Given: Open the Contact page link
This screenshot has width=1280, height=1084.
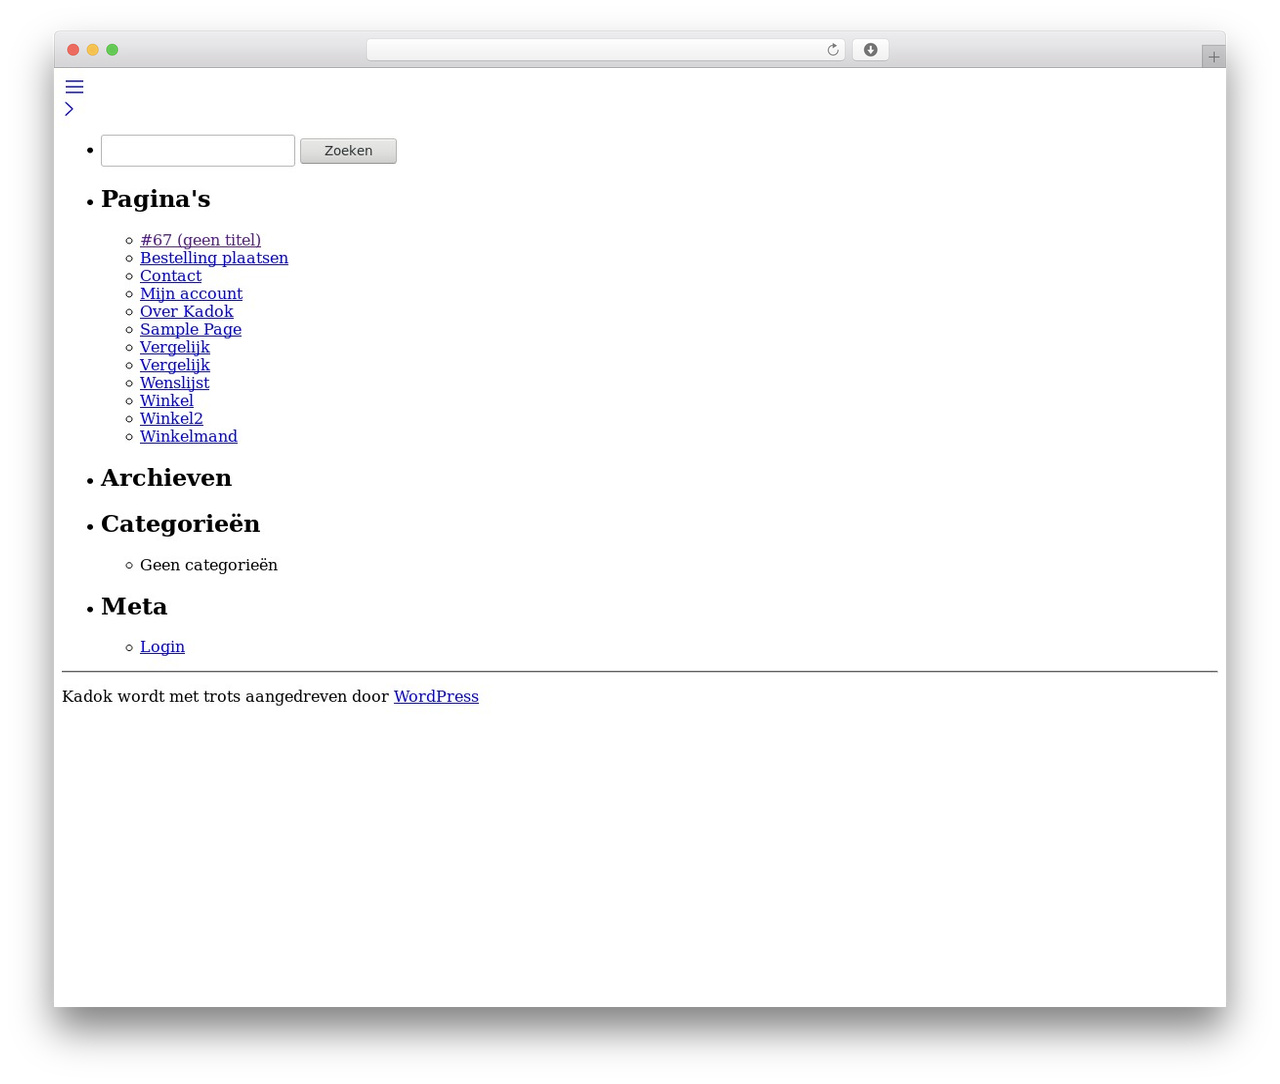Looking at the screenshot, I should coord(171,276).
